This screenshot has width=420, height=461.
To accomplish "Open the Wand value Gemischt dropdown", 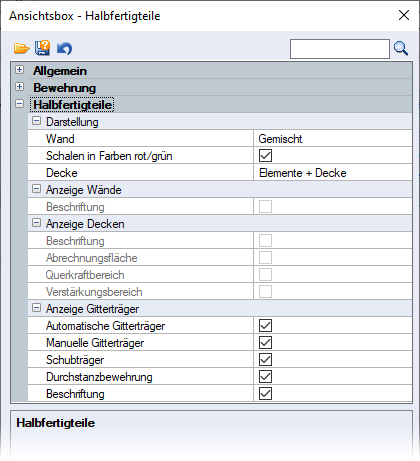I will [x=333, y=138].
